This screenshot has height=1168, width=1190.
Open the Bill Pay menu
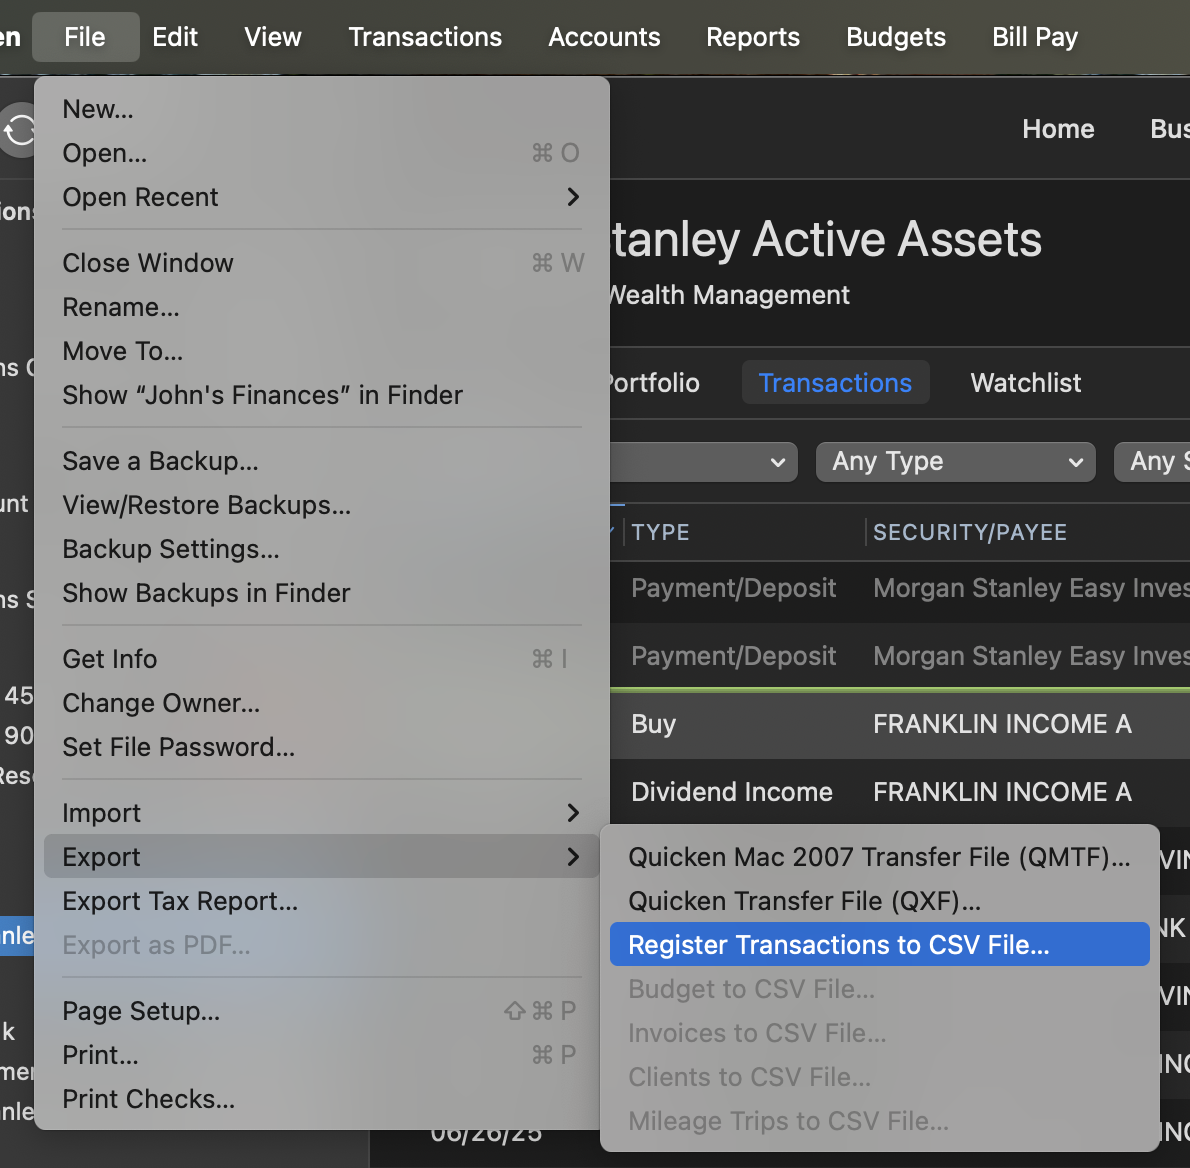coord(1035,36)
